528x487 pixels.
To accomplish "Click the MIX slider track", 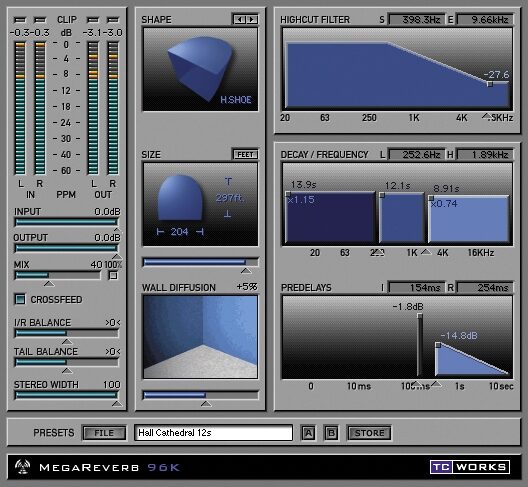I will click(x=58, y=275).
